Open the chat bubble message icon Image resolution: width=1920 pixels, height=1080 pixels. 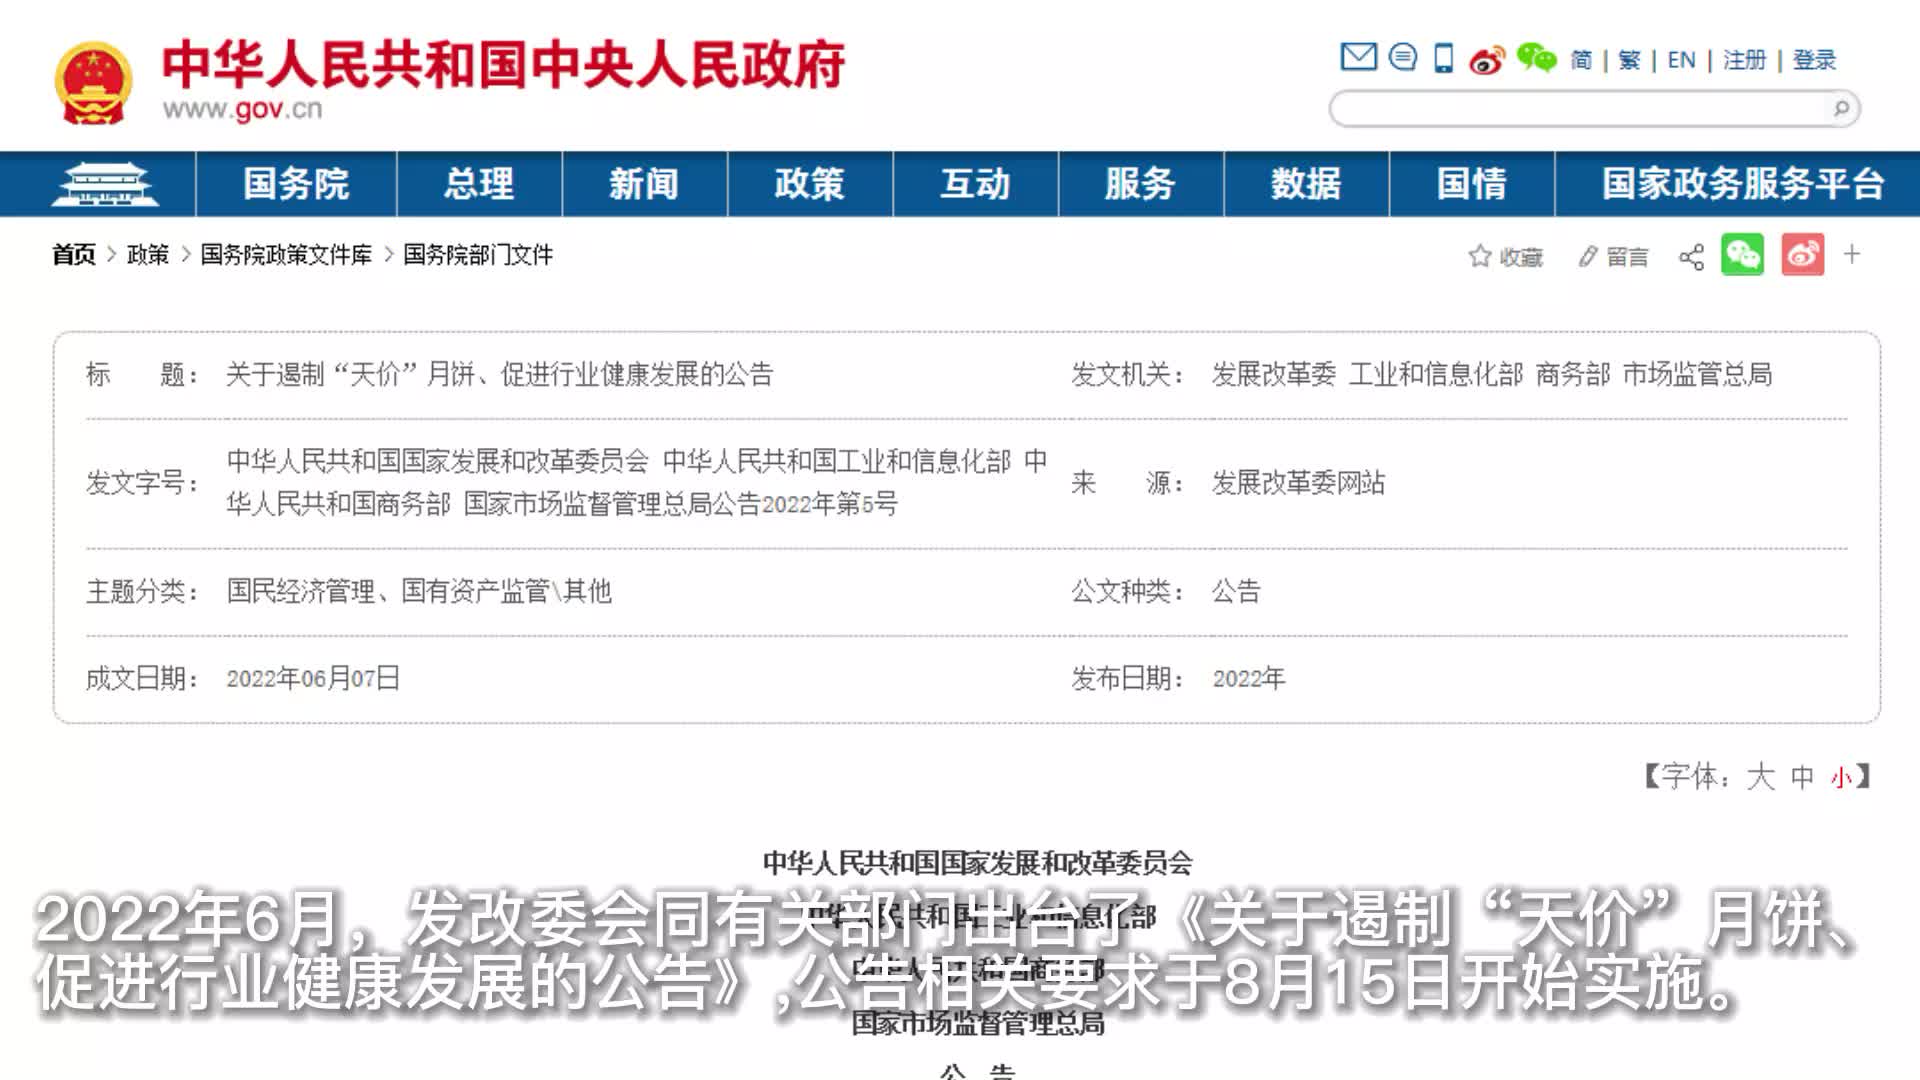tap(1403, 58)
